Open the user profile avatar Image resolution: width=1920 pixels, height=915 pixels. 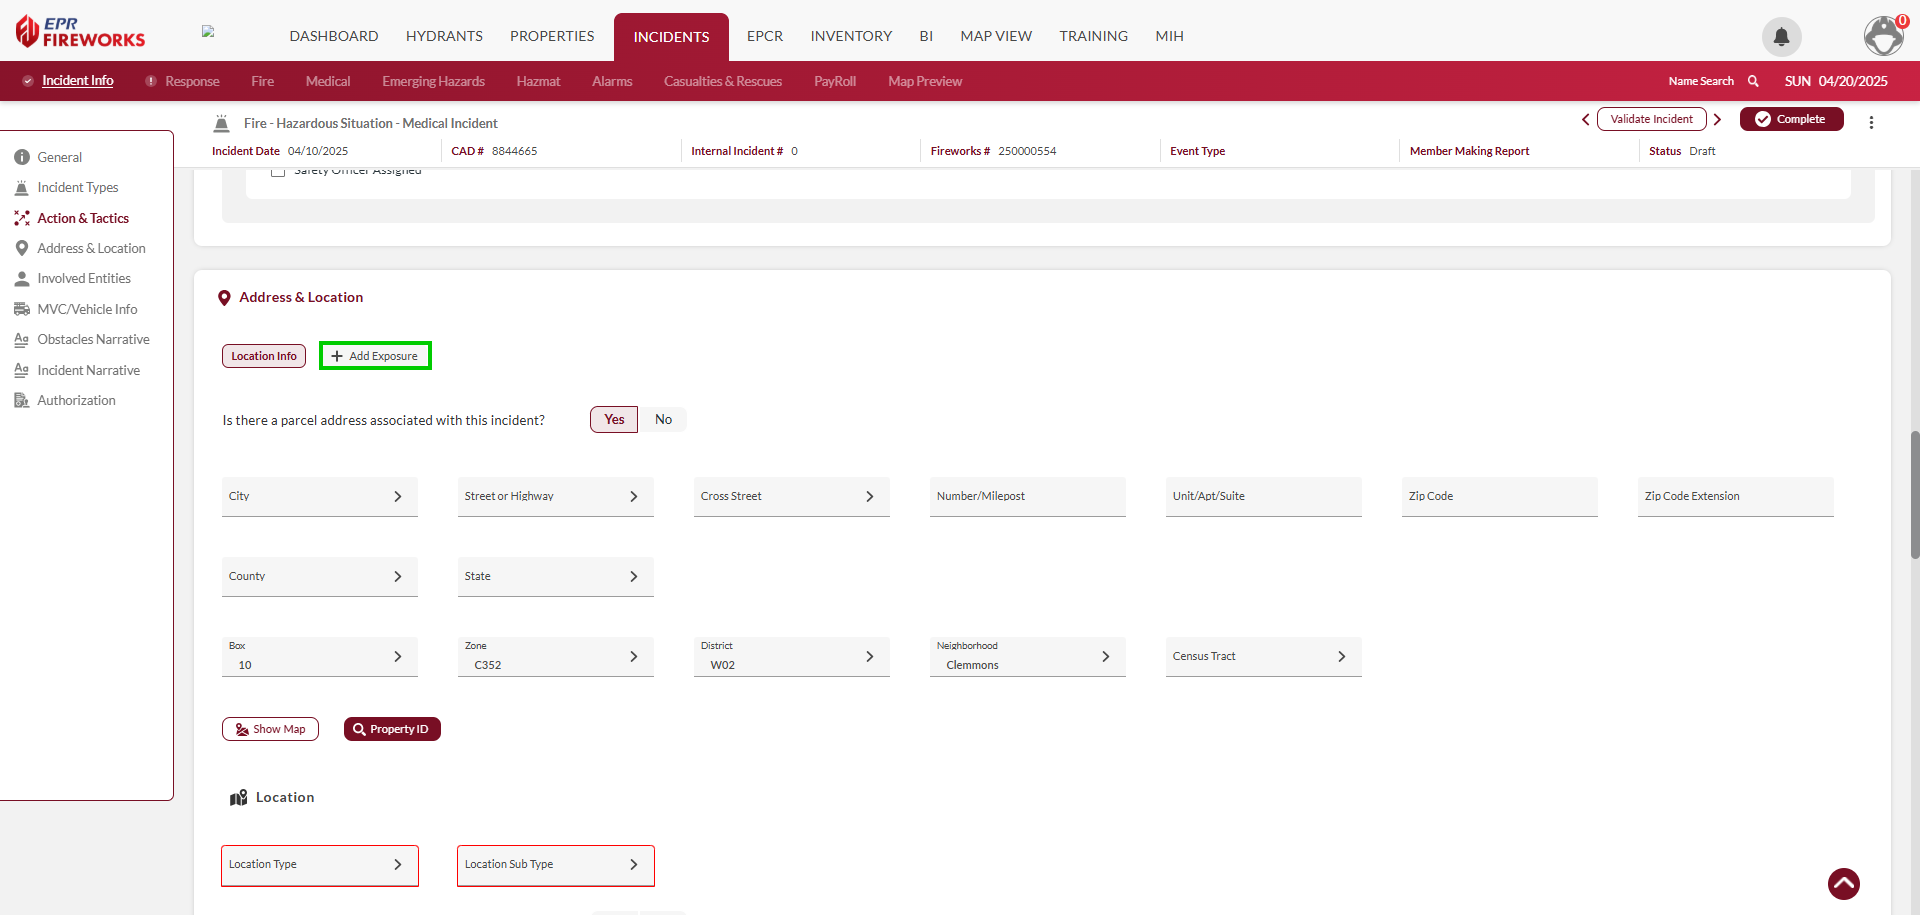click(1883, 37)
